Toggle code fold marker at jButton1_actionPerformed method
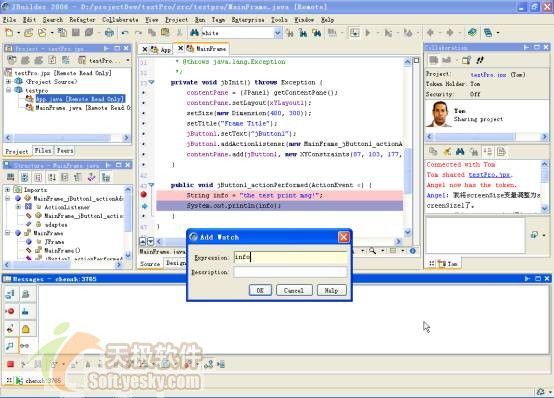The width and height of the screenshot is (554, 398). coord(151,185)
